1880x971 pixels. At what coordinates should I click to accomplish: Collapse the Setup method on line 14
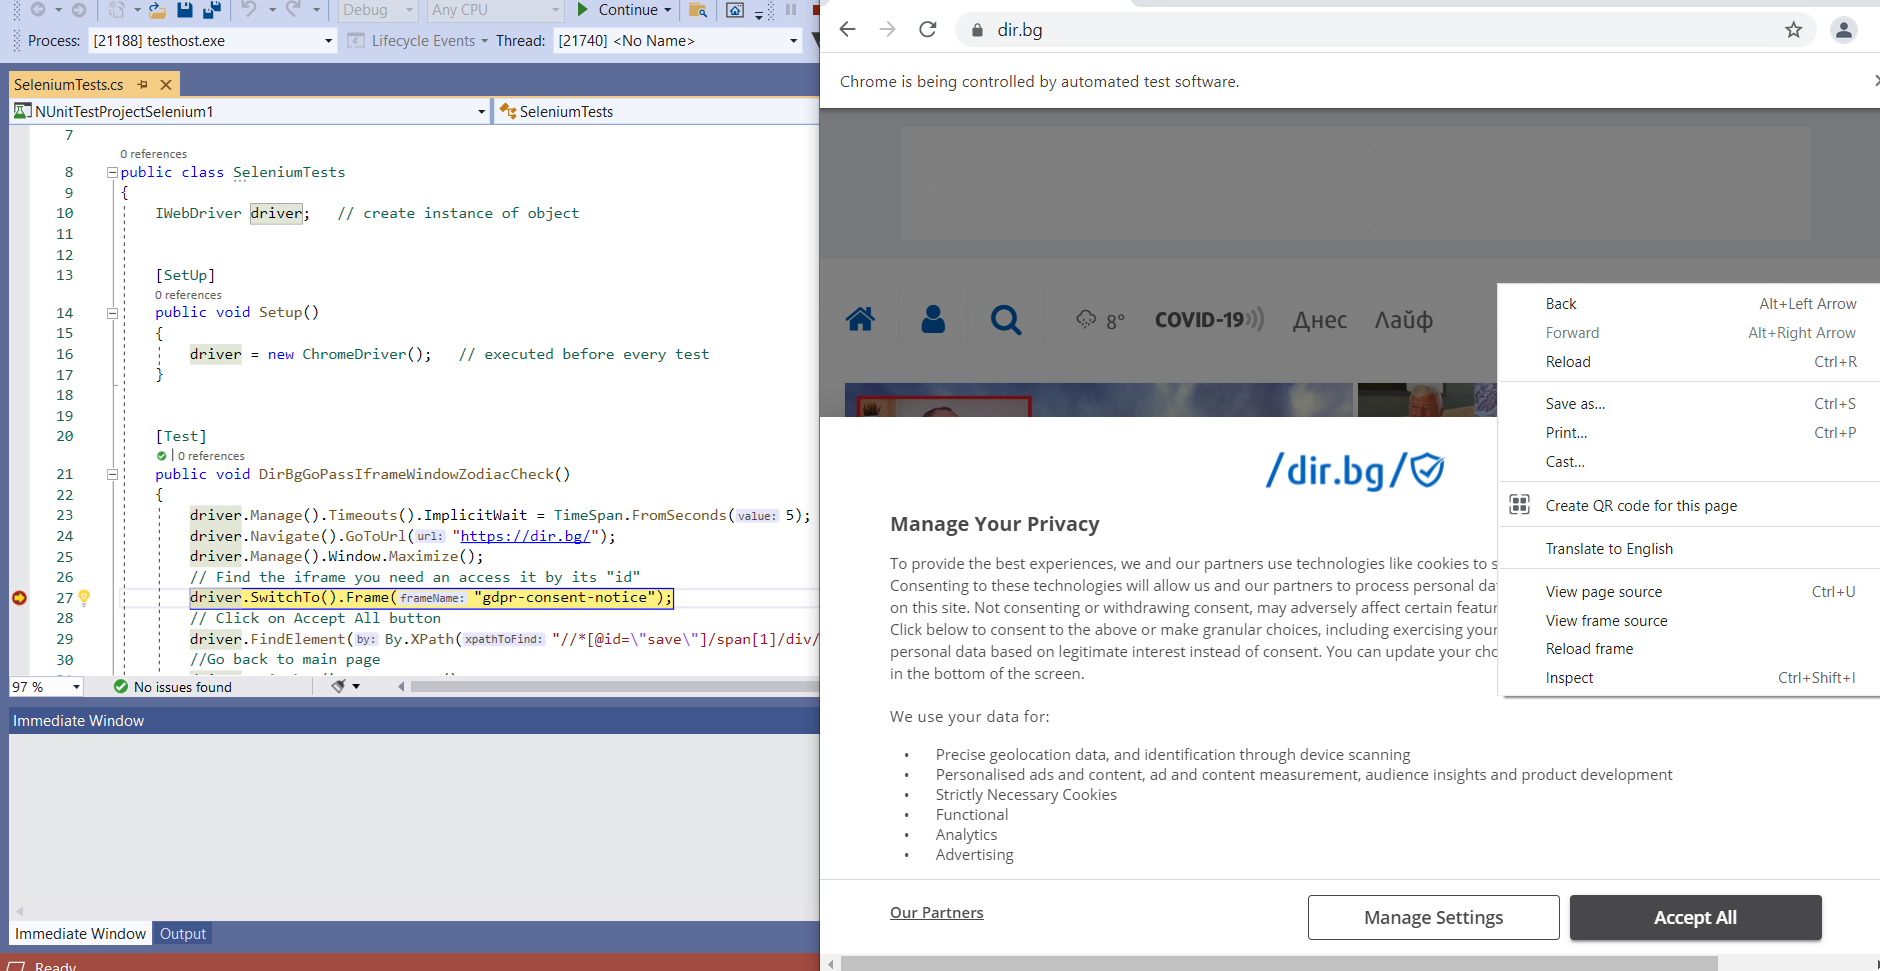coord(112,313)
